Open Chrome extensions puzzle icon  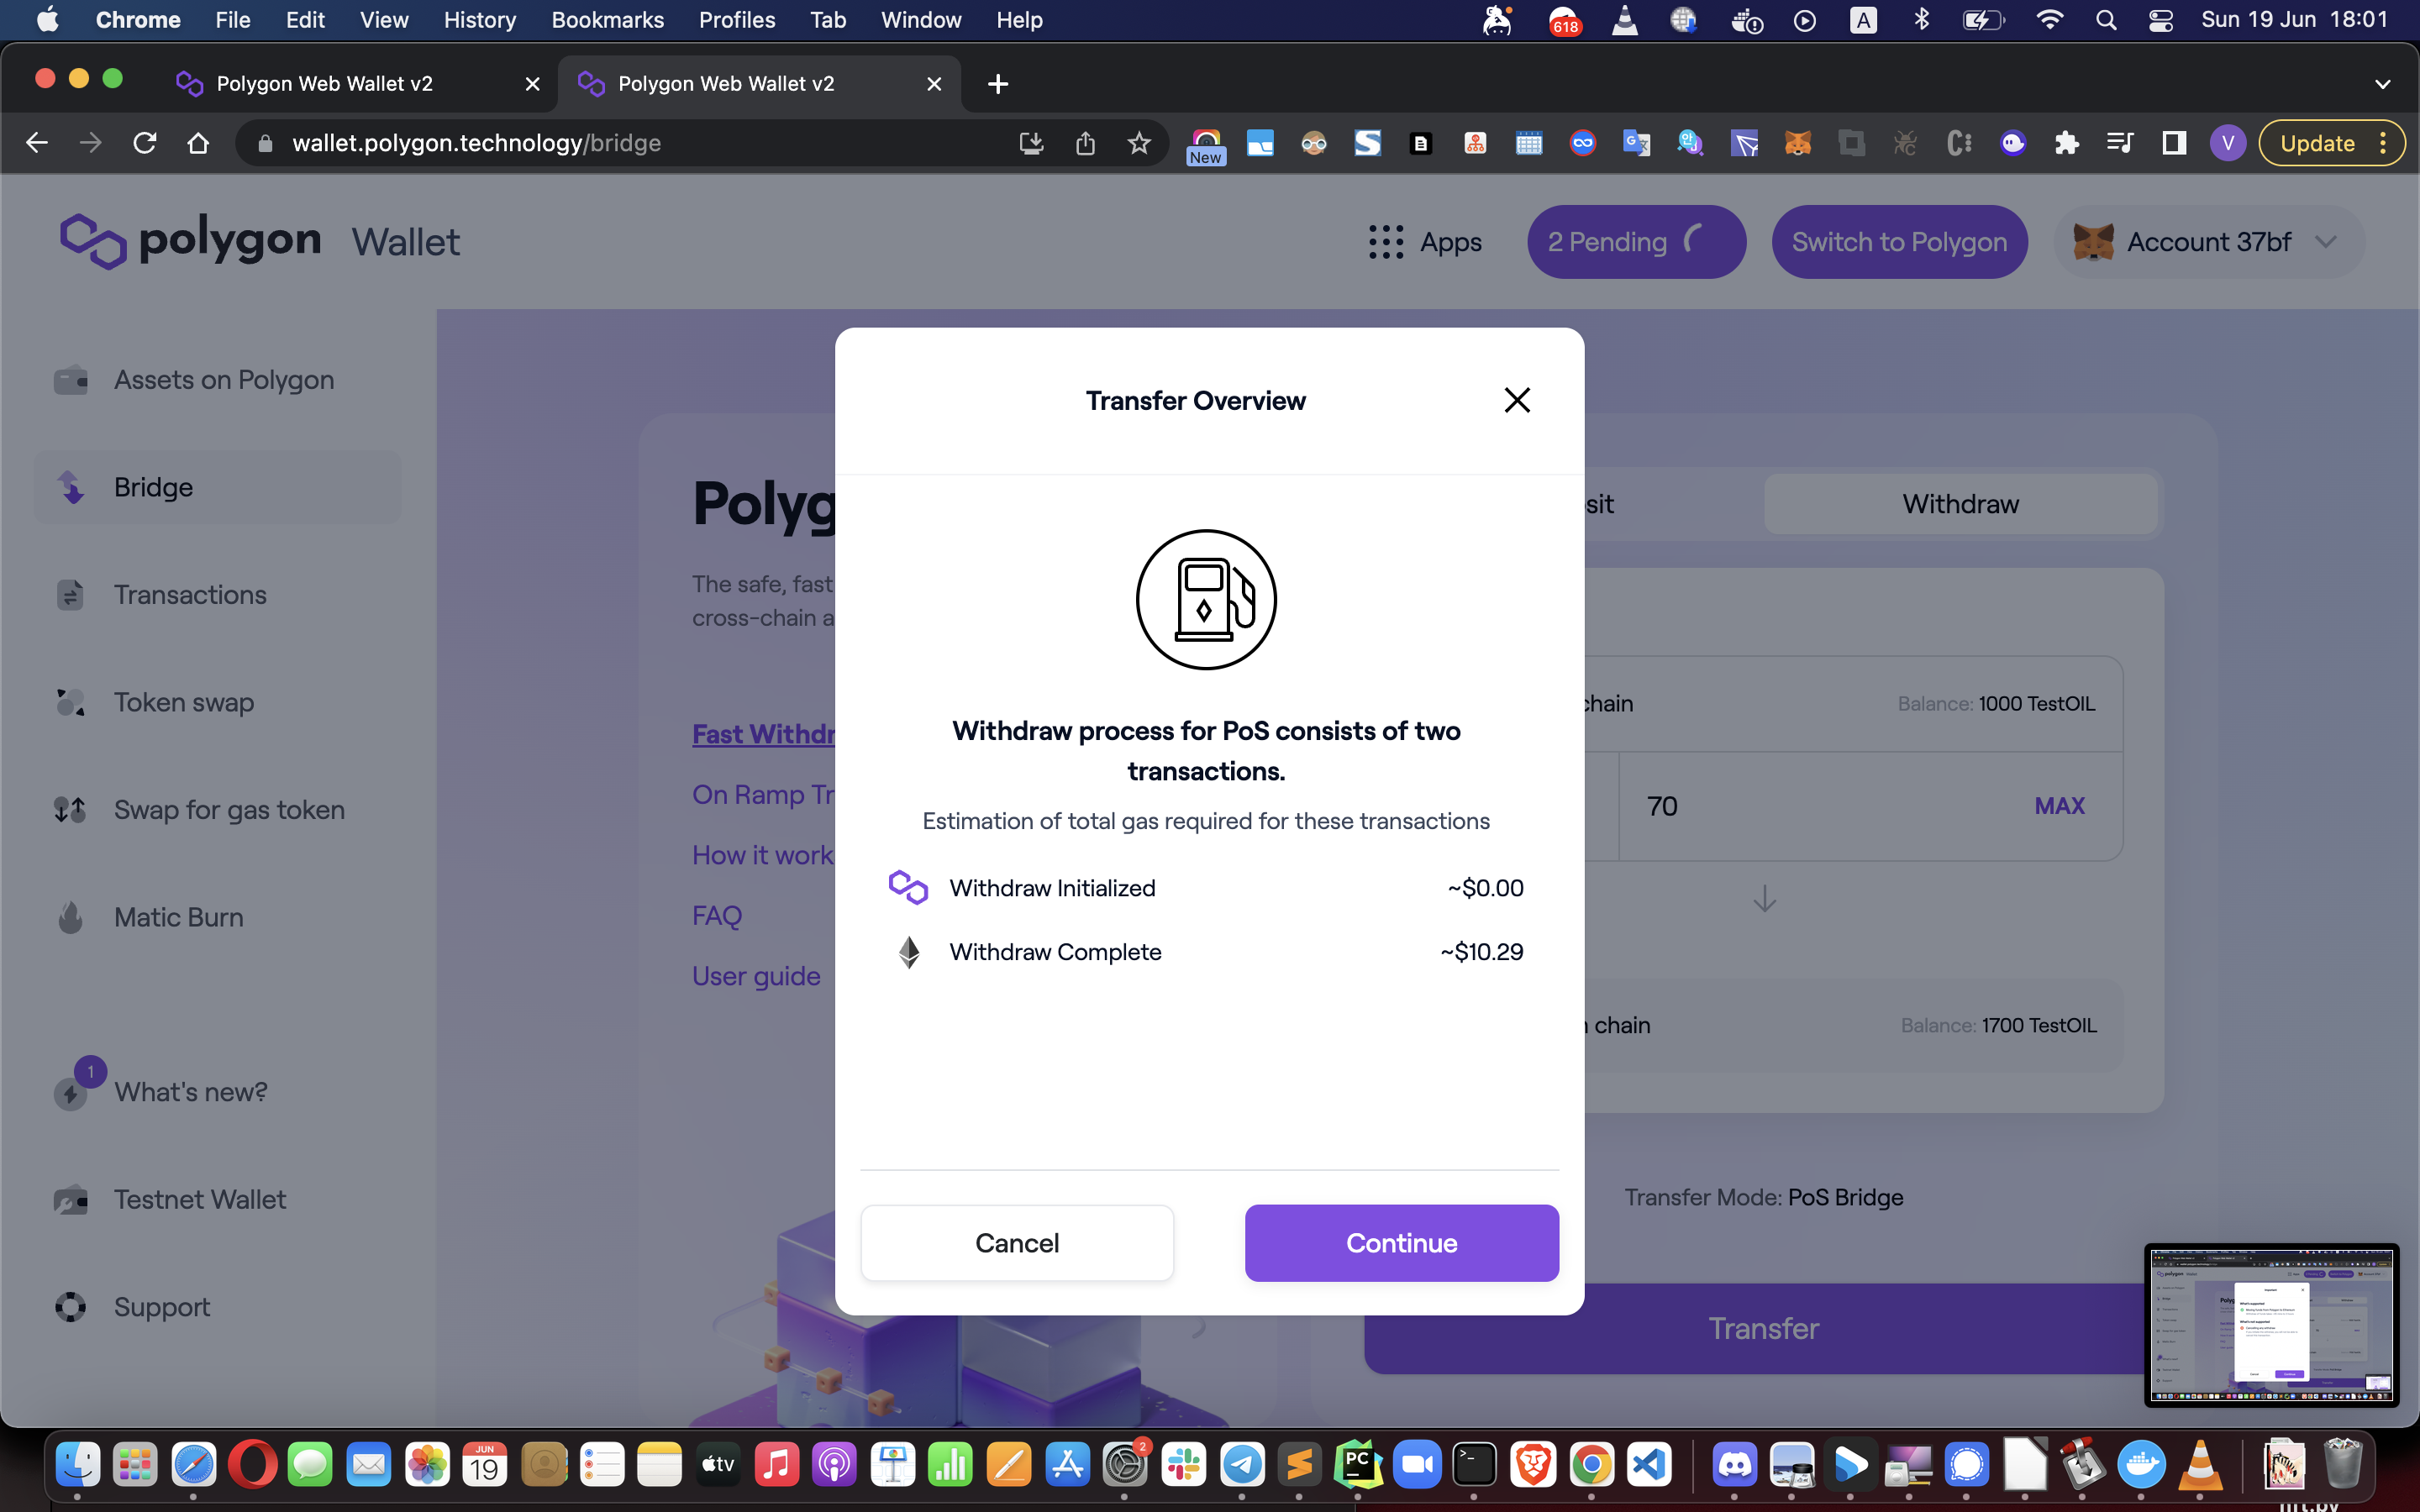click(2066, 143)
